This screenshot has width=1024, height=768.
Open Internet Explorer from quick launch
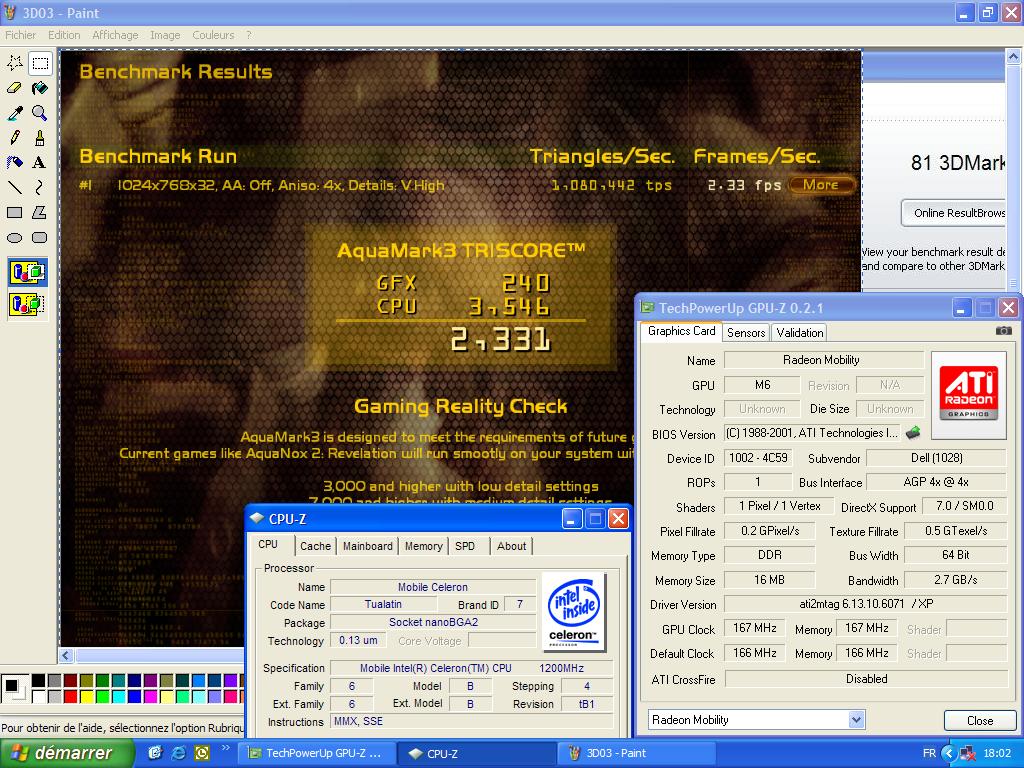[178, 753]
